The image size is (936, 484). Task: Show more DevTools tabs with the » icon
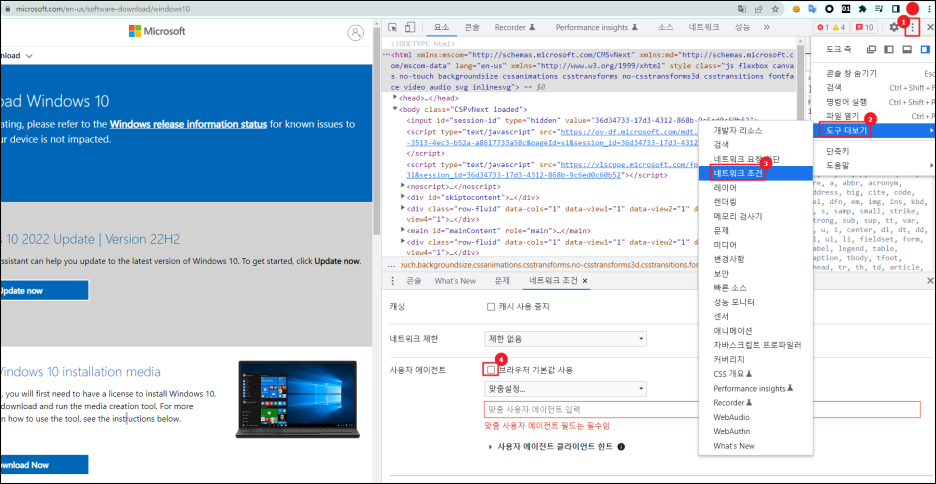[766, 27]
